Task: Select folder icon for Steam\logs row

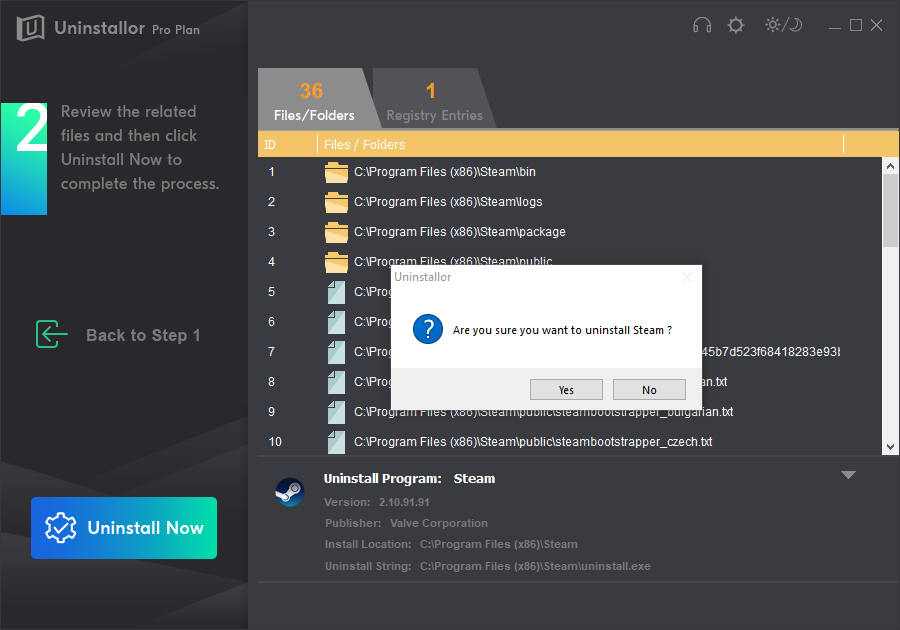Action: [336, 202]
